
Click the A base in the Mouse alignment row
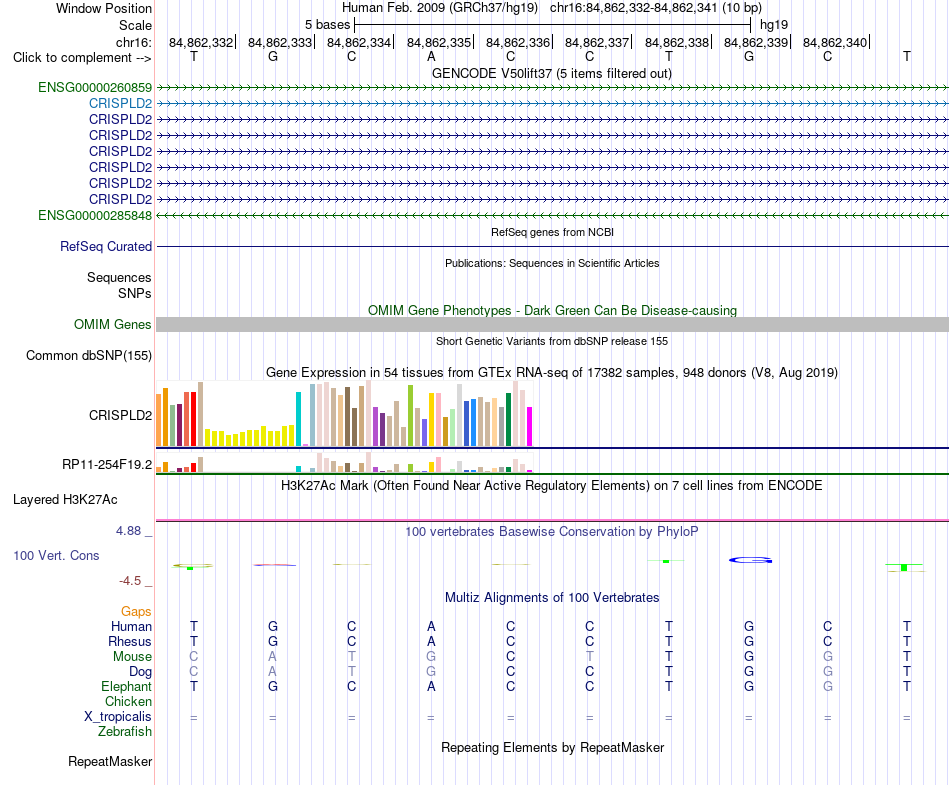[x=273, y=656]
